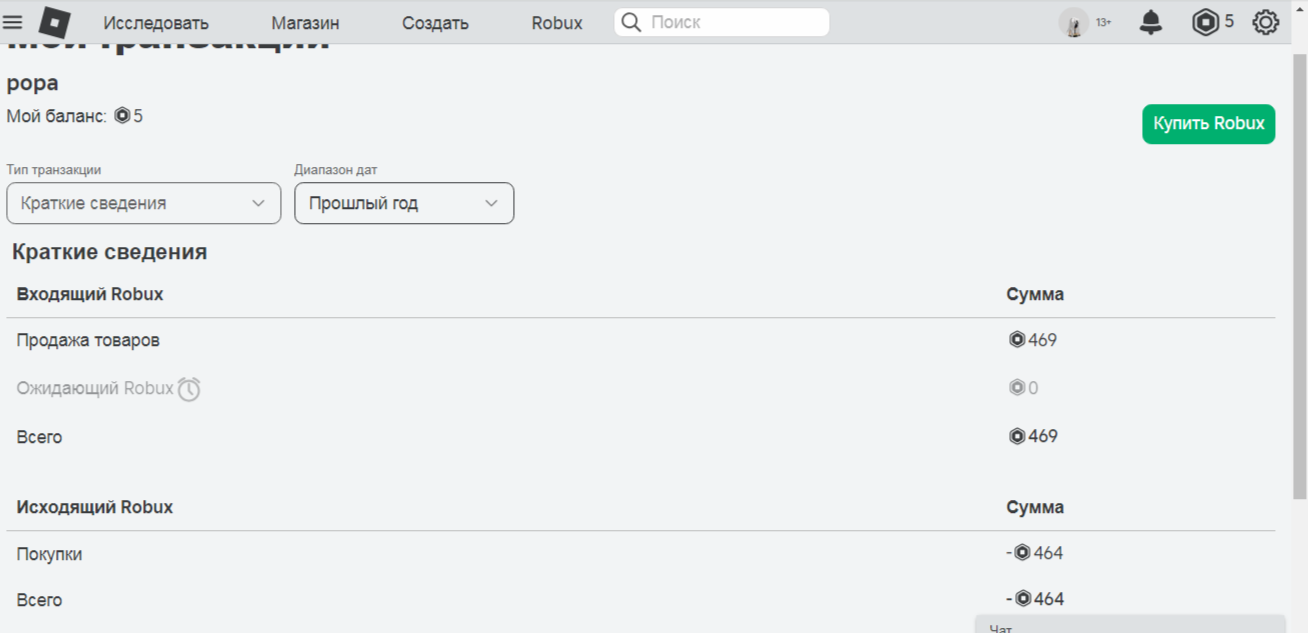Click the search magnifier icon

631,22
